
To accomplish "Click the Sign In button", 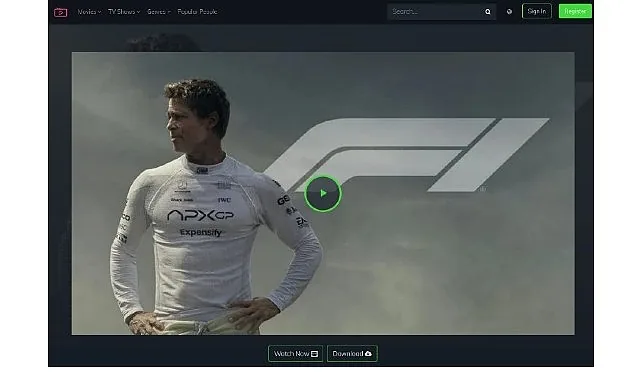I will point(536,11).
